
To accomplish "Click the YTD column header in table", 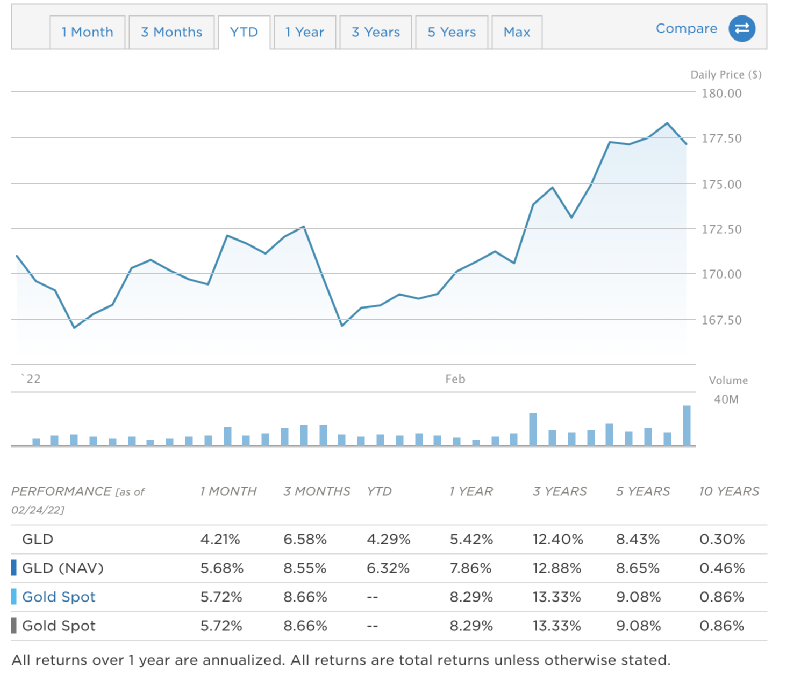I will (x=379, y=492).
